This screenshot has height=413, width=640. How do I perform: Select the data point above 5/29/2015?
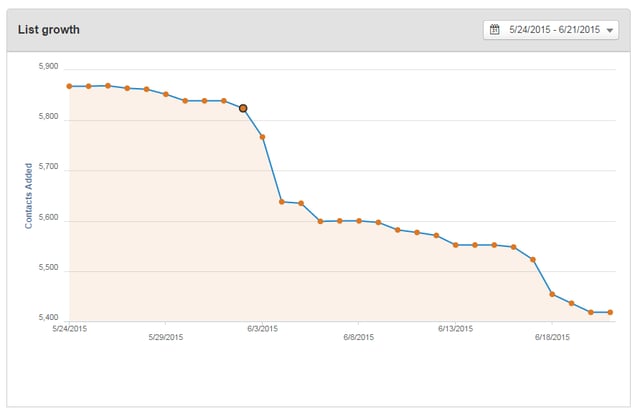(x=166, y=94)
